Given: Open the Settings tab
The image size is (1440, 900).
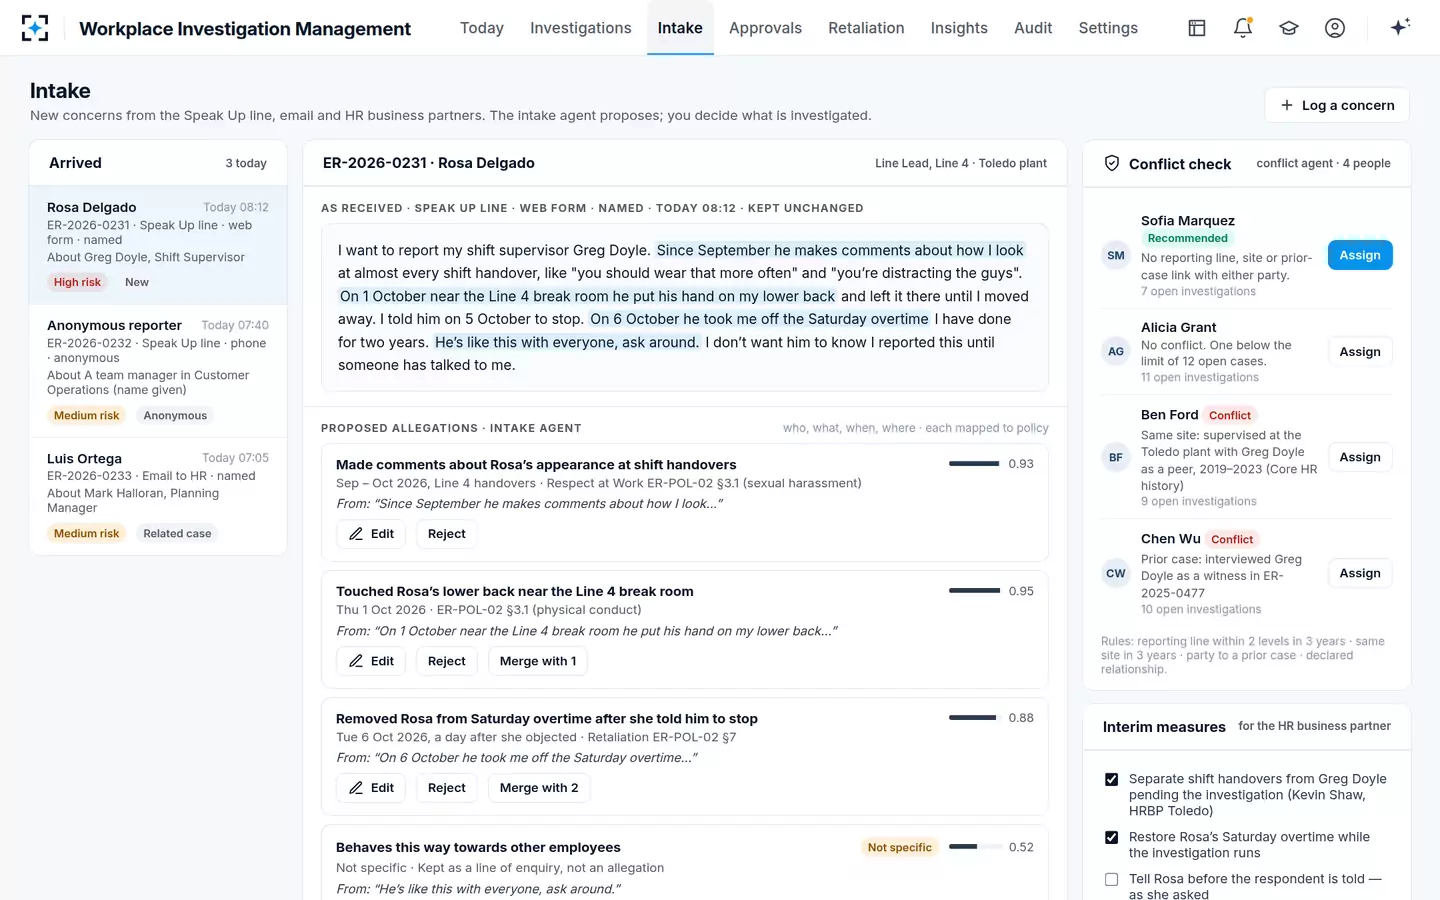Looking at the screenshot, I should pyautogui.click(x=1108, y=28).
